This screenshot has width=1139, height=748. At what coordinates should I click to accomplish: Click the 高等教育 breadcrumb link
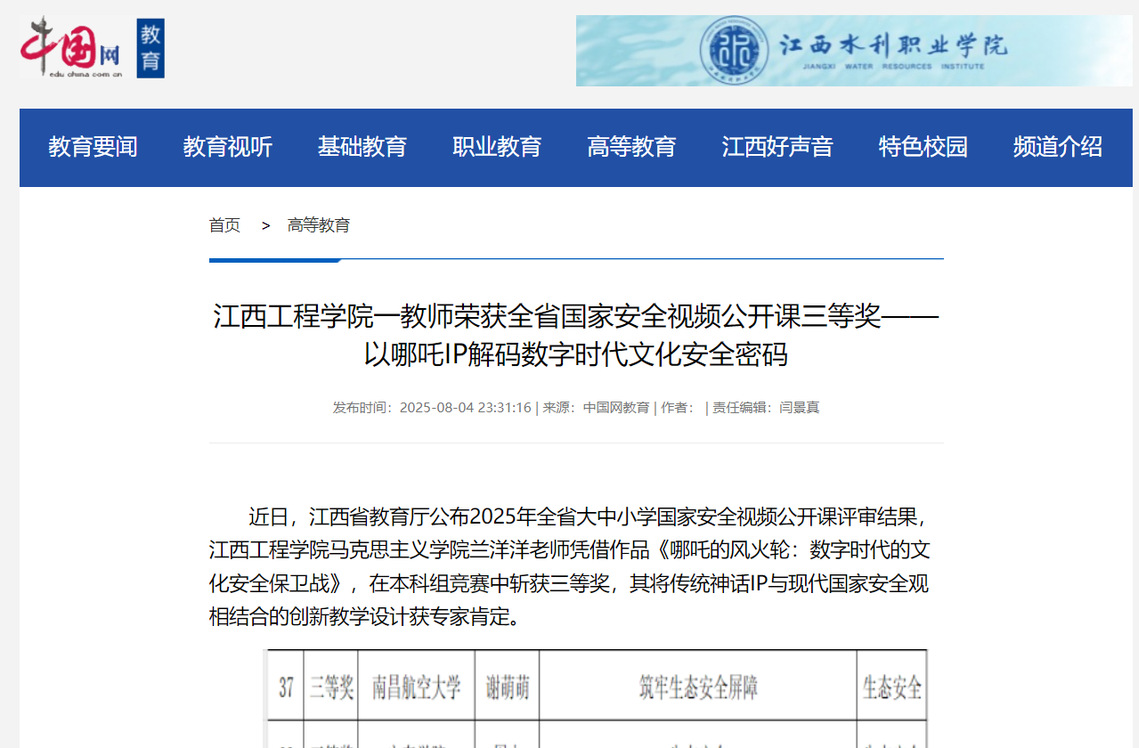tap(319, 225)
